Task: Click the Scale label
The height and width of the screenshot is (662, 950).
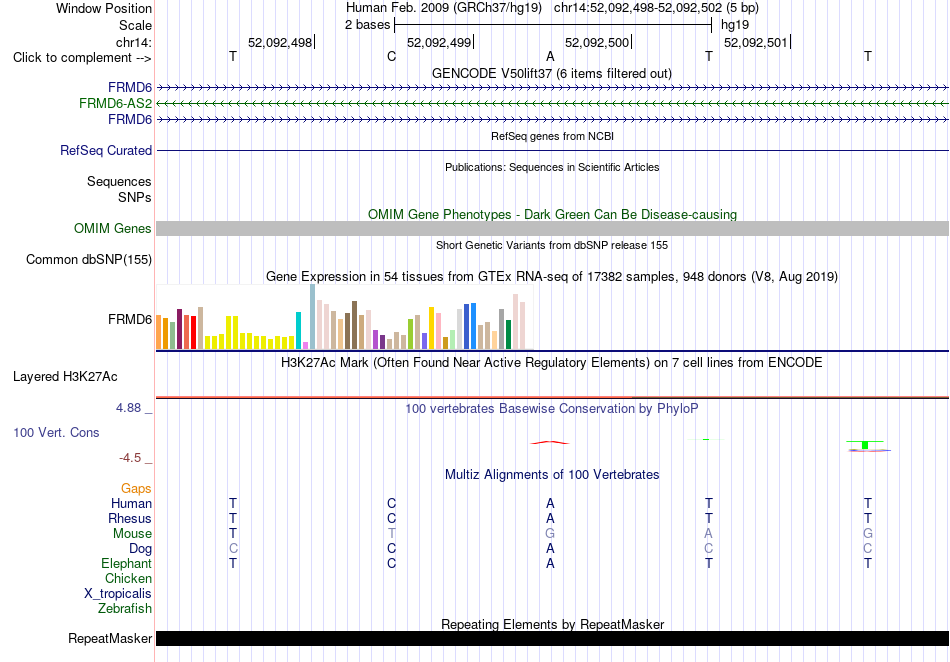Action: (x=135, y=25)
